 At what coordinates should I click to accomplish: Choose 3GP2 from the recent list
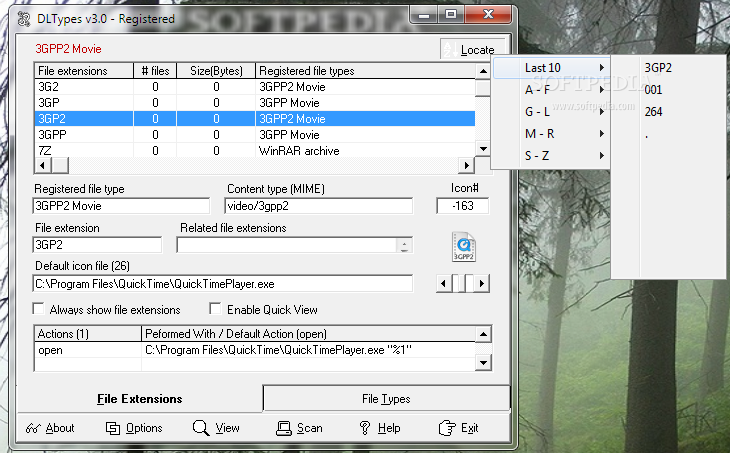[668, 68]
